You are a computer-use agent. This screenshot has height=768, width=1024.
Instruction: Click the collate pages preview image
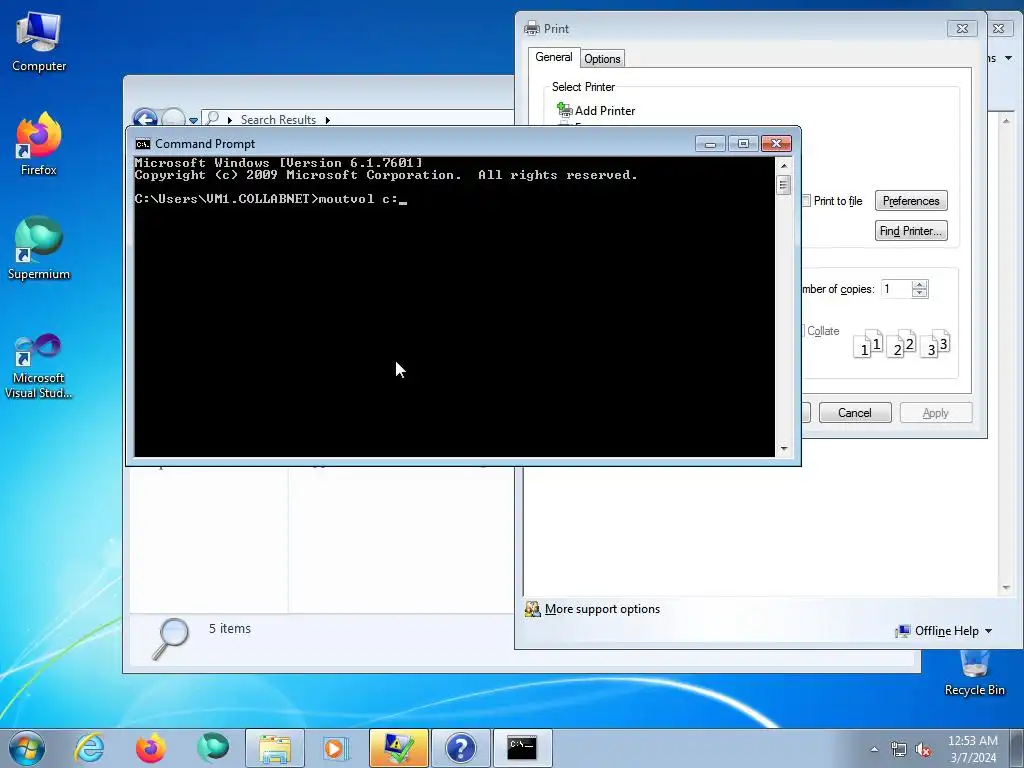point(902,344)
